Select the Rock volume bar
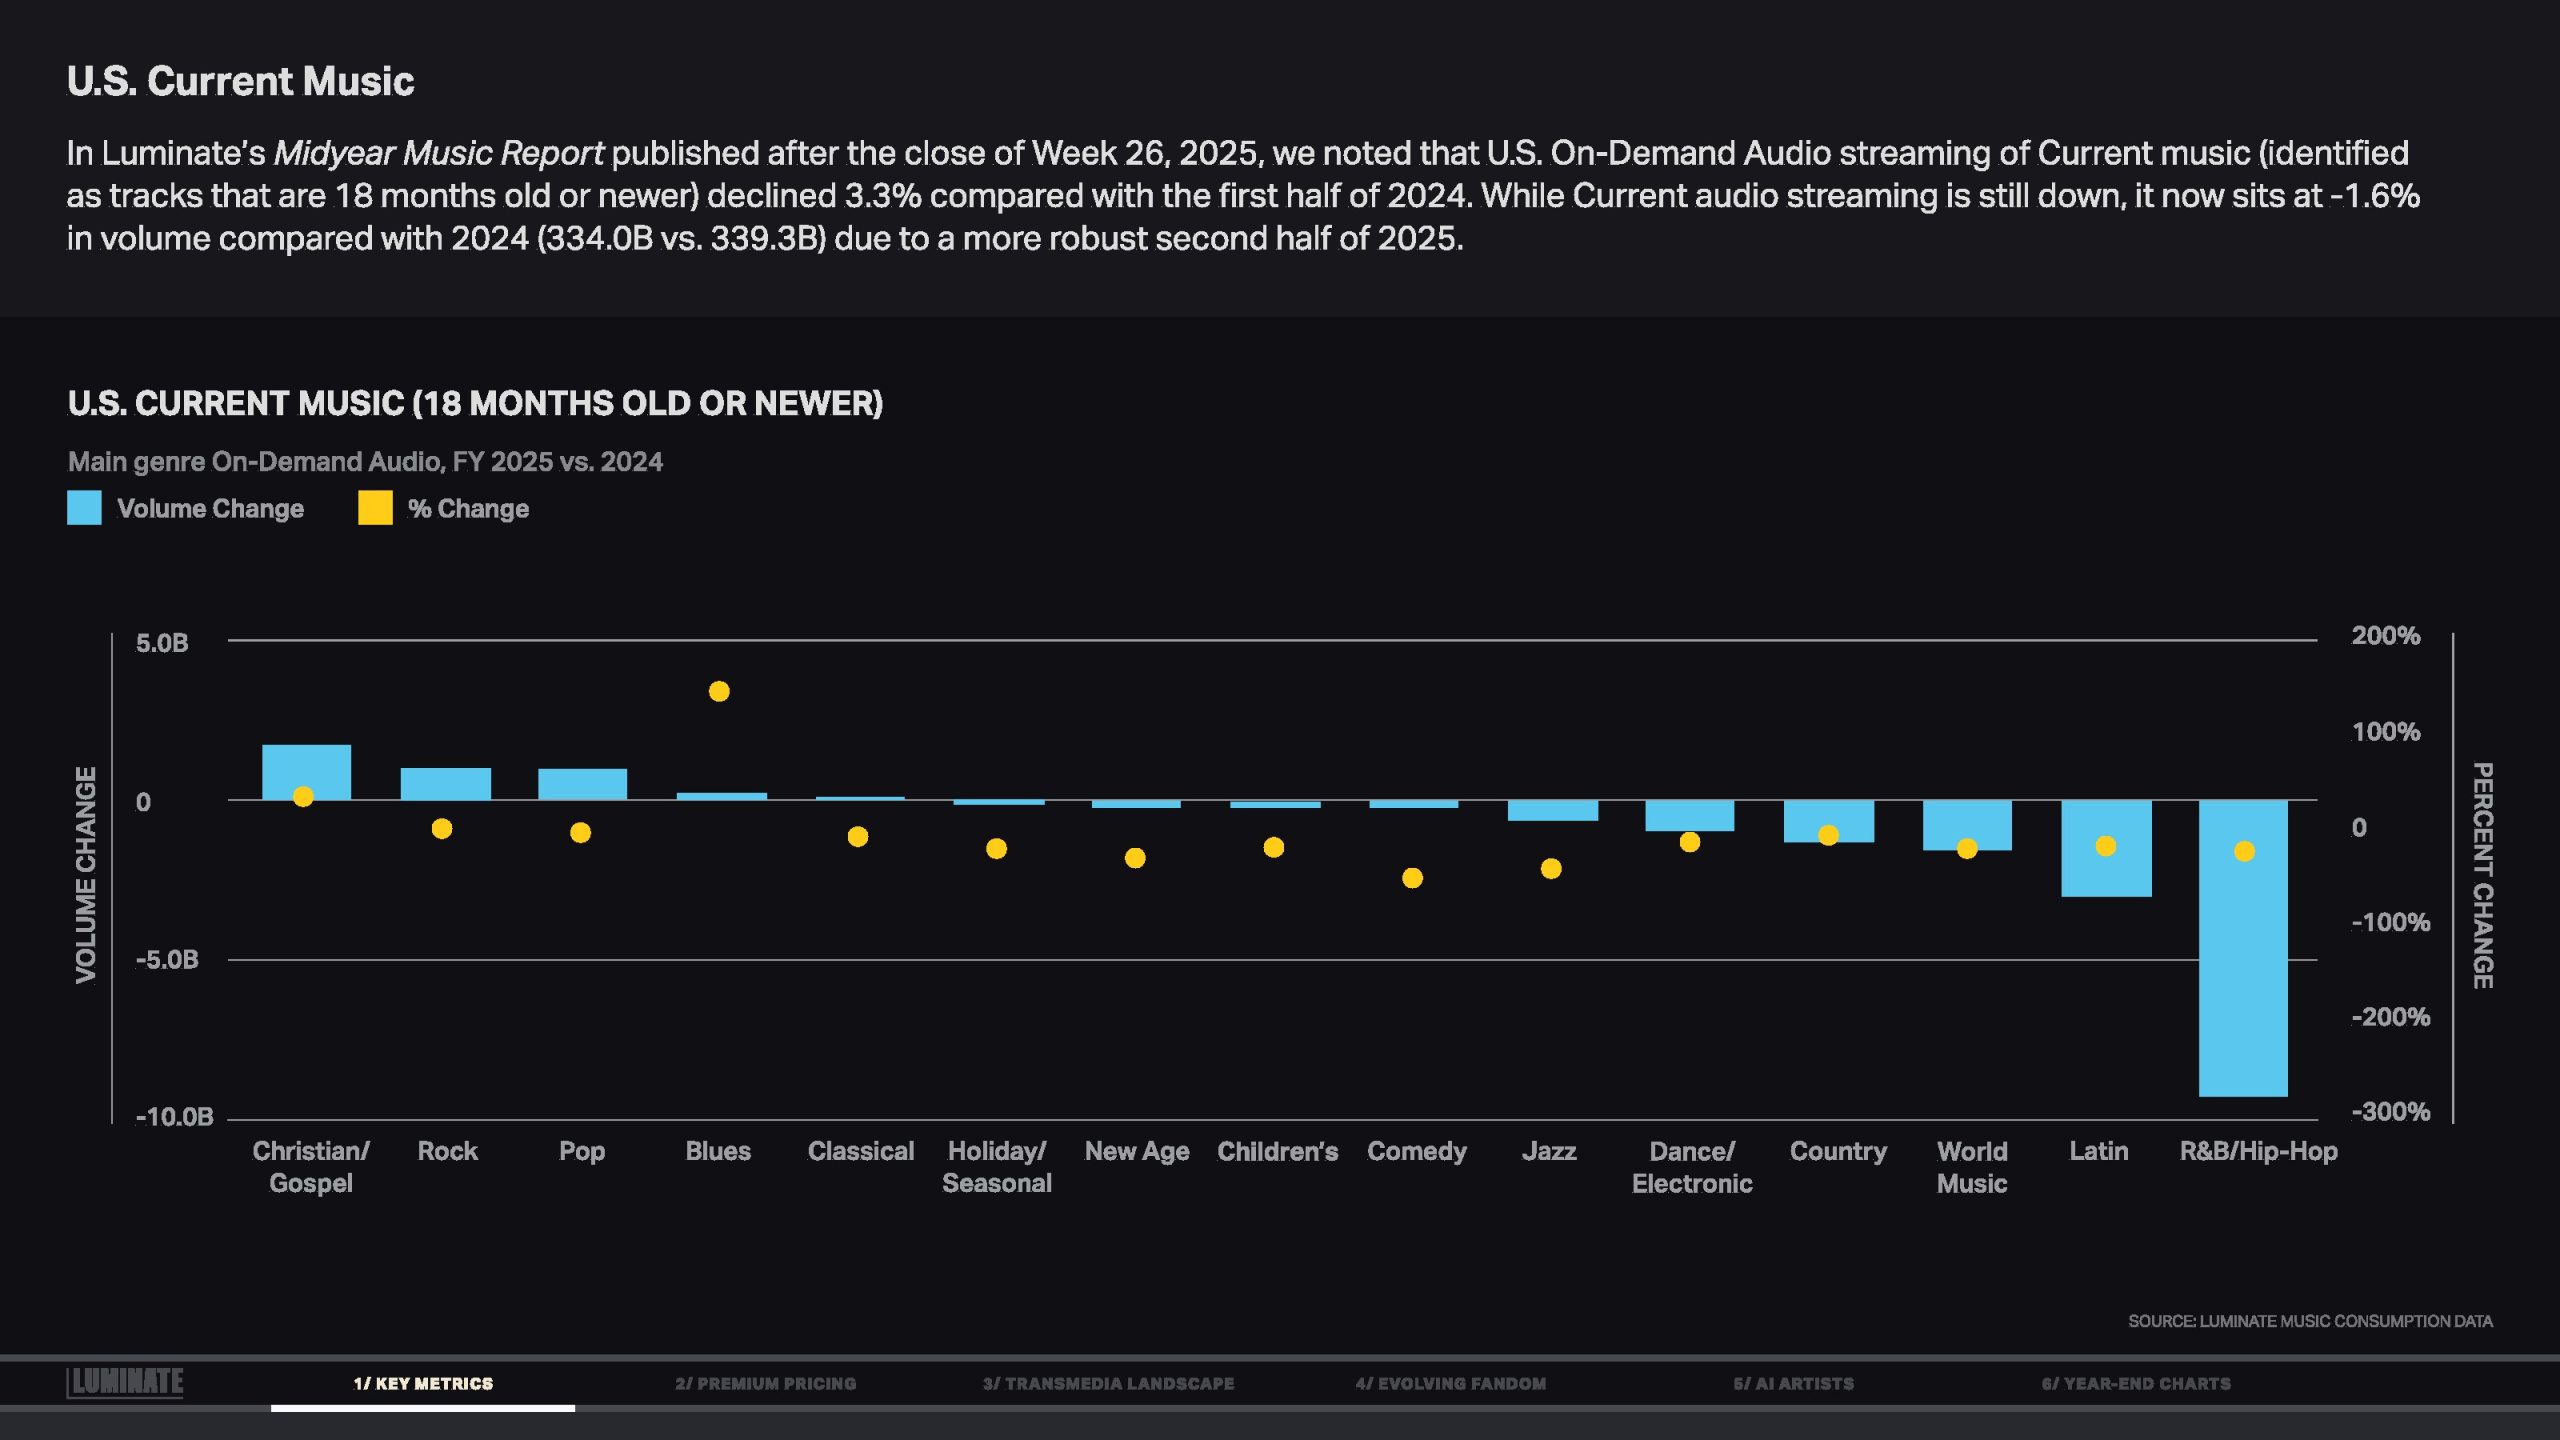This screenshot has height=1440, width=2560. click(x=446, y=783)
